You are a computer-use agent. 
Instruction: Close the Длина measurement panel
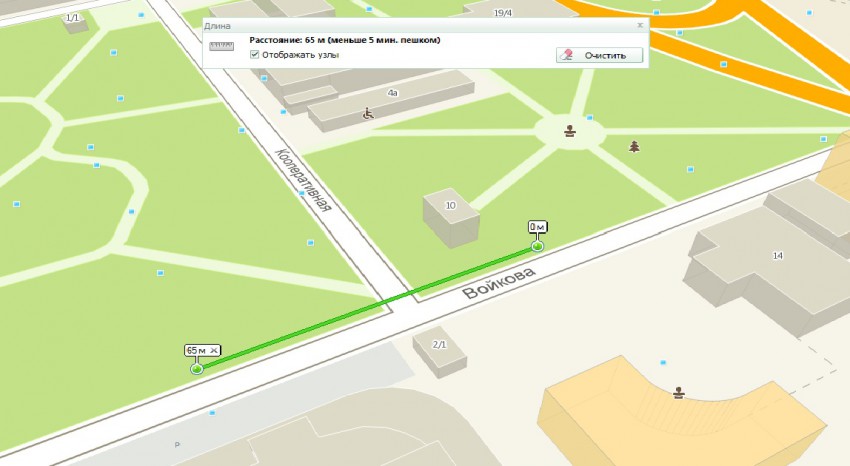click(x=639, y=23)
